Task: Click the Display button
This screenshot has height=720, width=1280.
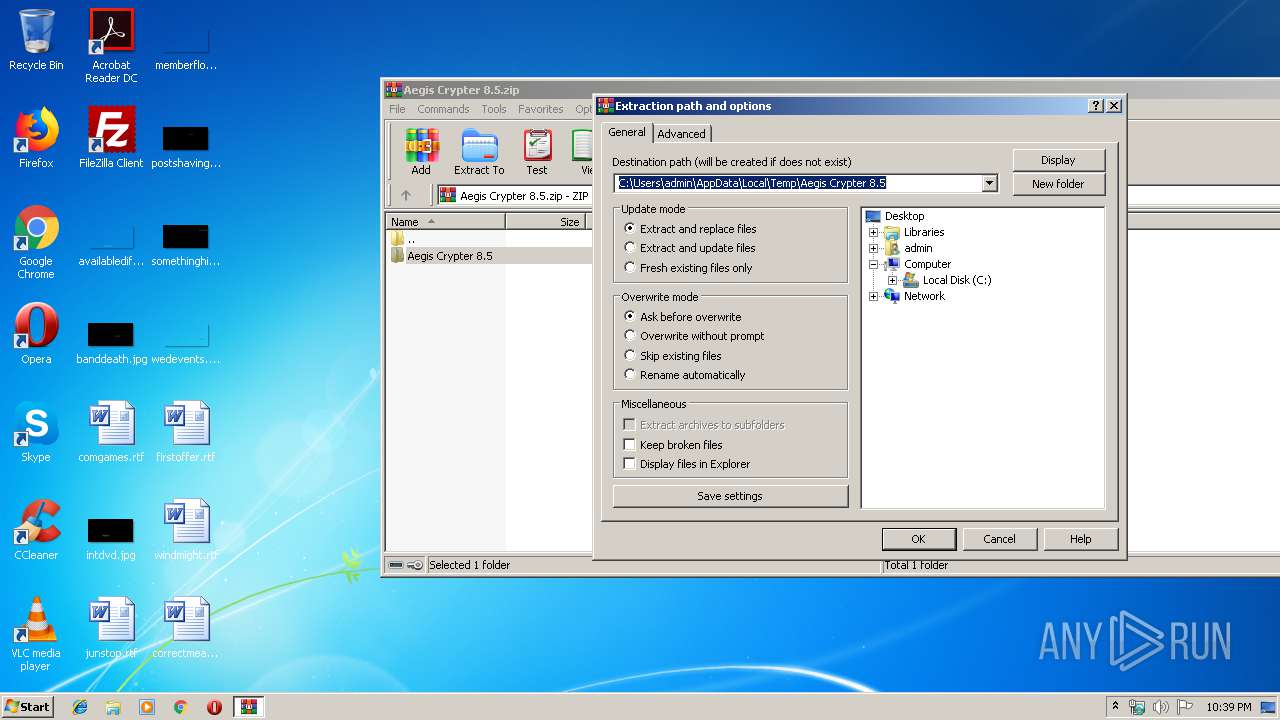Action: (1058, 160)
